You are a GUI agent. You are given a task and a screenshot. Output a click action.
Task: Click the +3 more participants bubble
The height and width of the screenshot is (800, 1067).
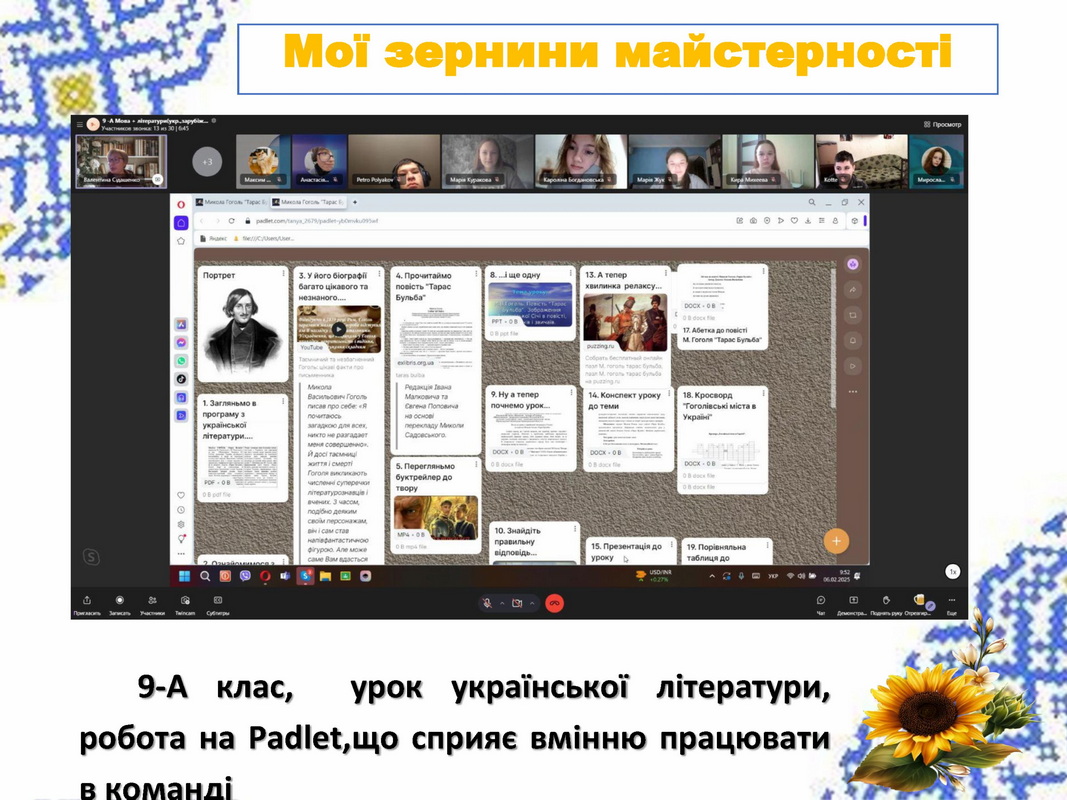207,161
